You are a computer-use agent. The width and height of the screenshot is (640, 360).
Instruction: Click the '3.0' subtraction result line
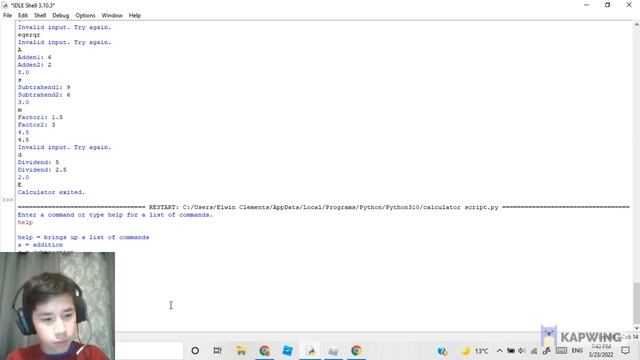pos(23,102)
